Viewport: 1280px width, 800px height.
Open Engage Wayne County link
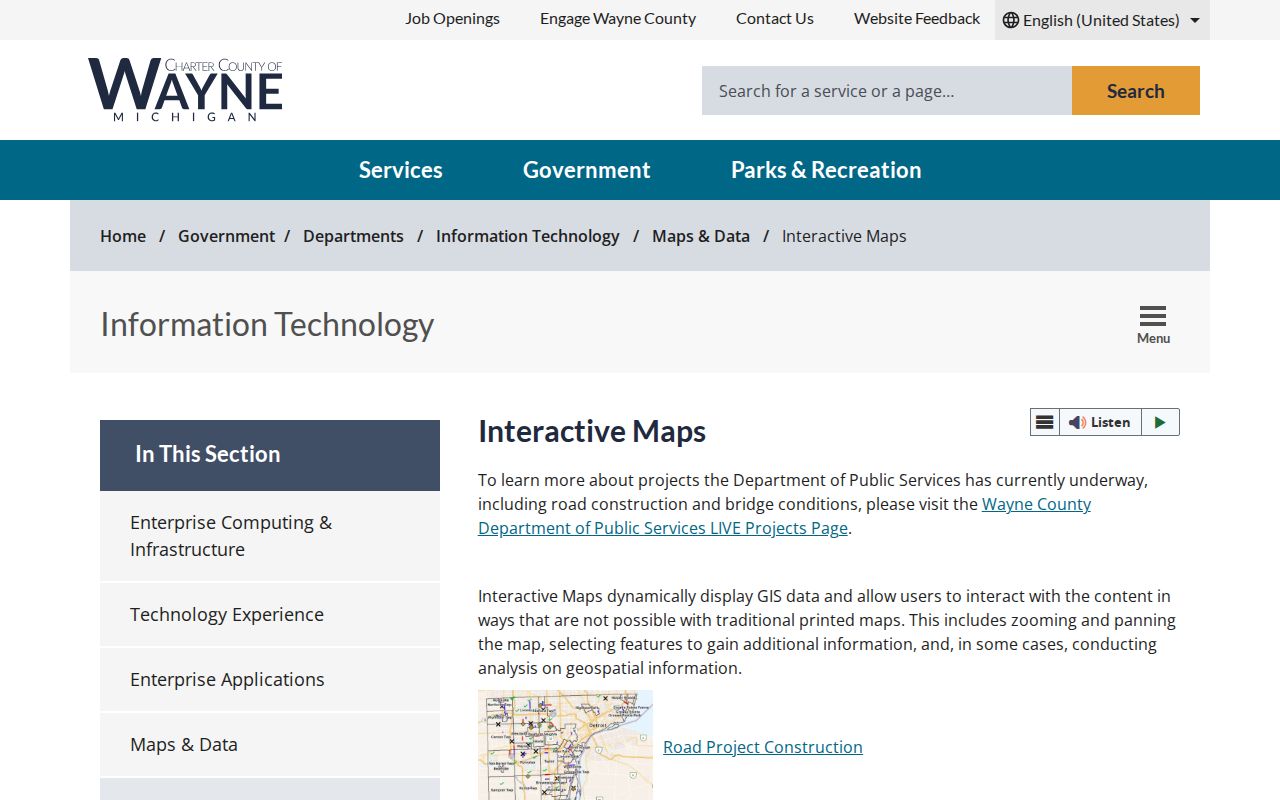pyautogui.click(x=618, y=18)
